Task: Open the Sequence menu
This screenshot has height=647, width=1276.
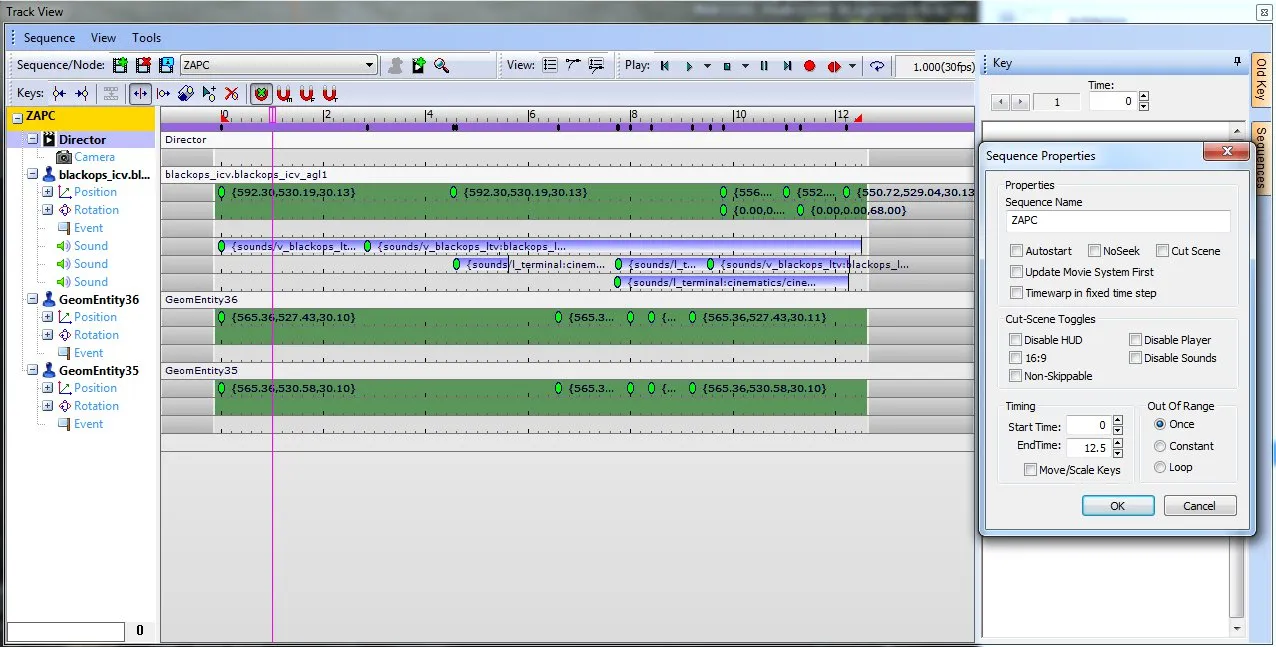Action: click(x=49, y=37)
